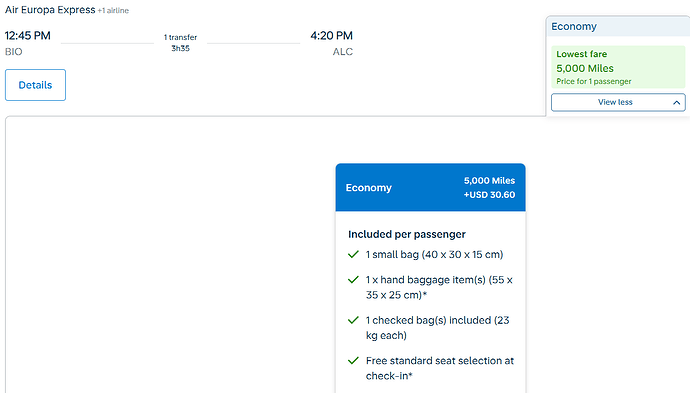Click the Air Europa Express airline name

point(50,10)
